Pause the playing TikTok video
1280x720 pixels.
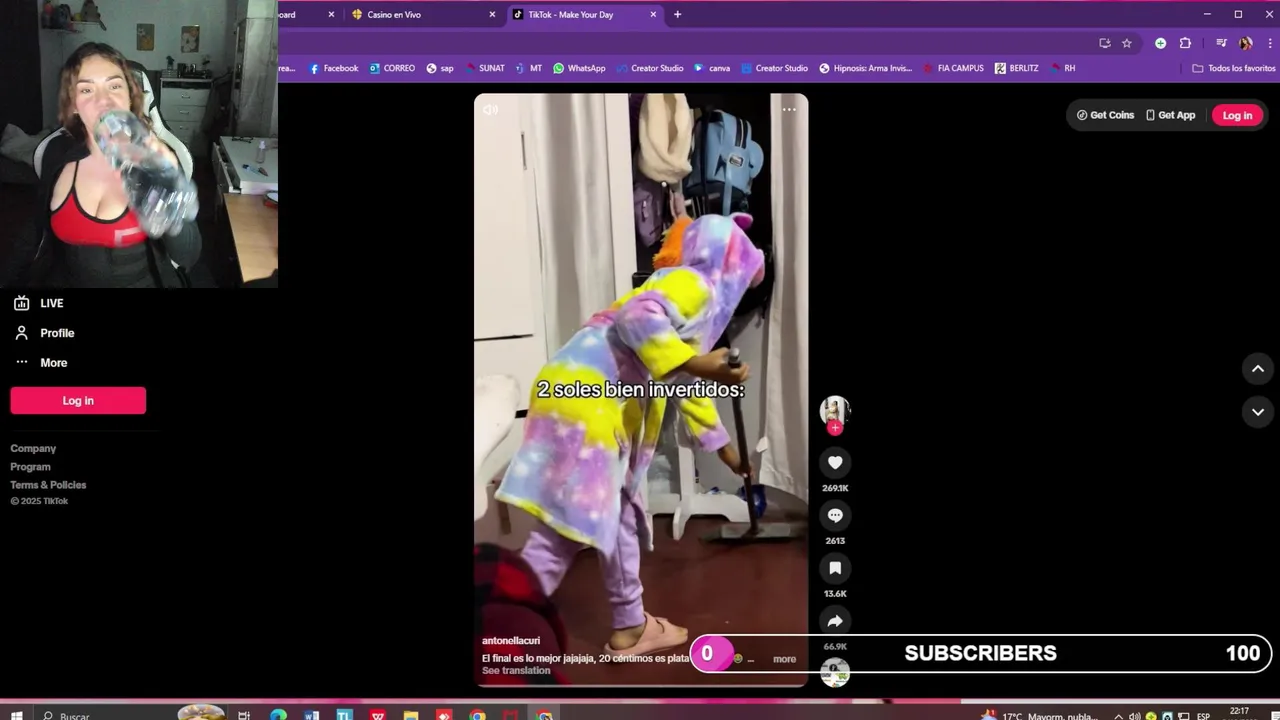click(641, 390)
